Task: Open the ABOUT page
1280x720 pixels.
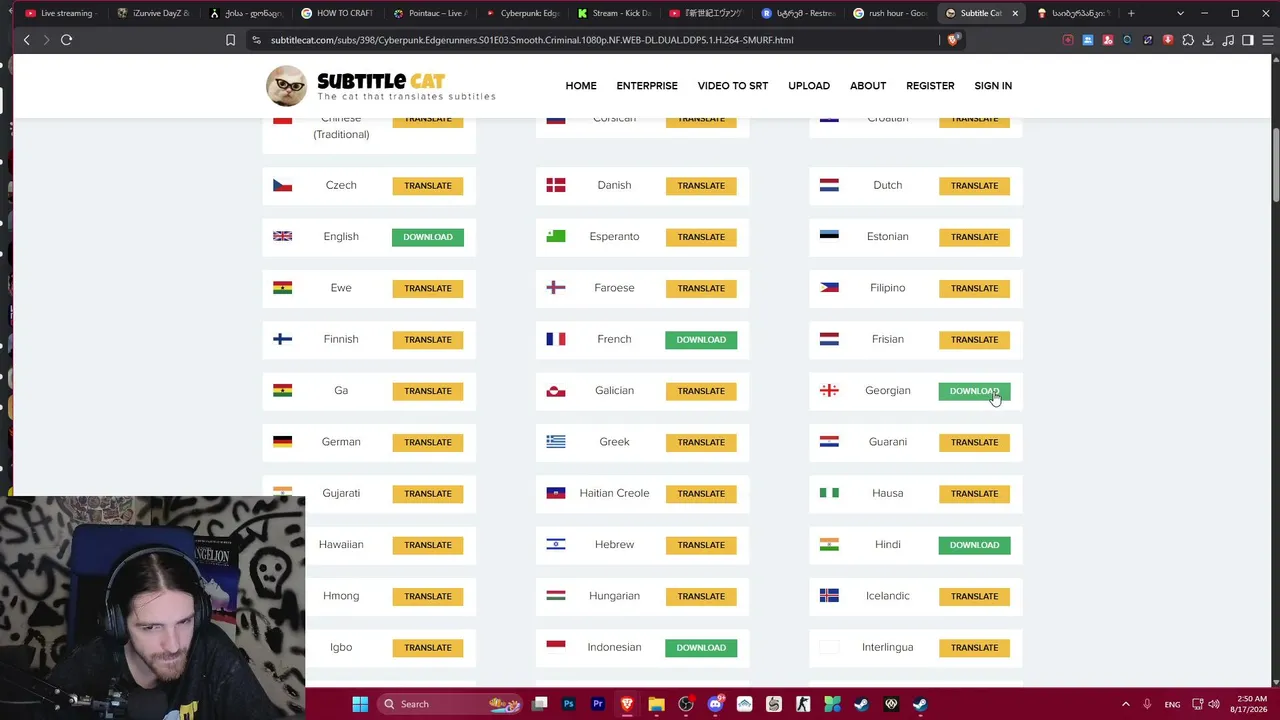Action: tap(868, 86)
